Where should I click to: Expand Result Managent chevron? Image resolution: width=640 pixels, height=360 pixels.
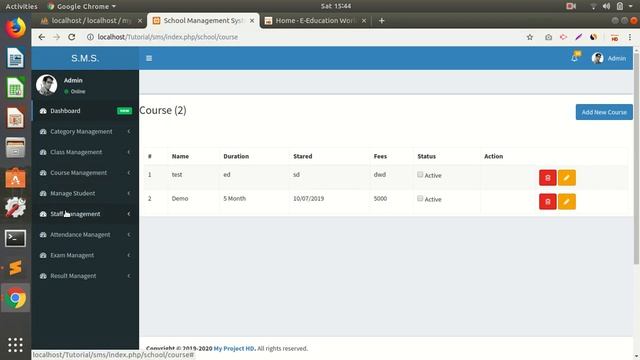point(129,276)
